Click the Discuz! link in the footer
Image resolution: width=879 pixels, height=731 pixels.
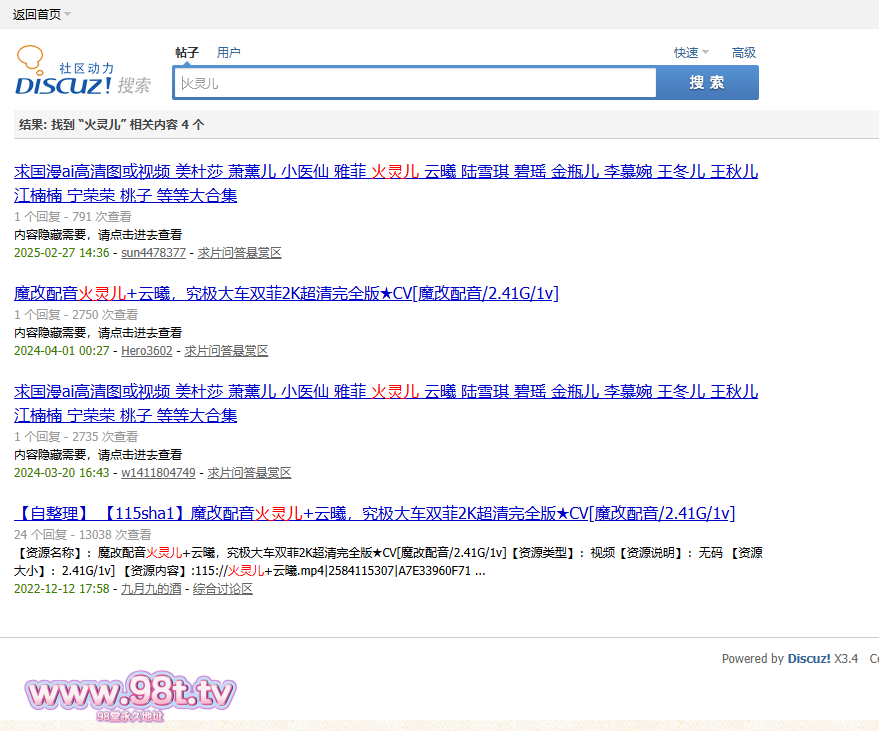pyautogui.click(x=808, y=659)
